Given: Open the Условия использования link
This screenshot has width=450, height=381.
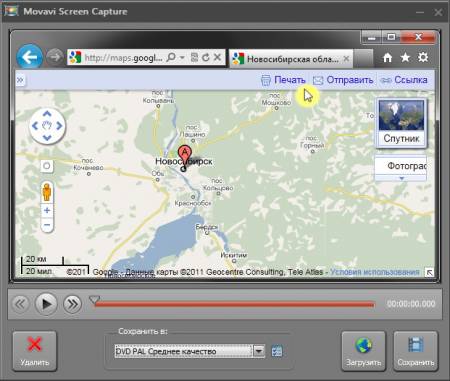Looking at the screenshot, I should pos(375,272).
